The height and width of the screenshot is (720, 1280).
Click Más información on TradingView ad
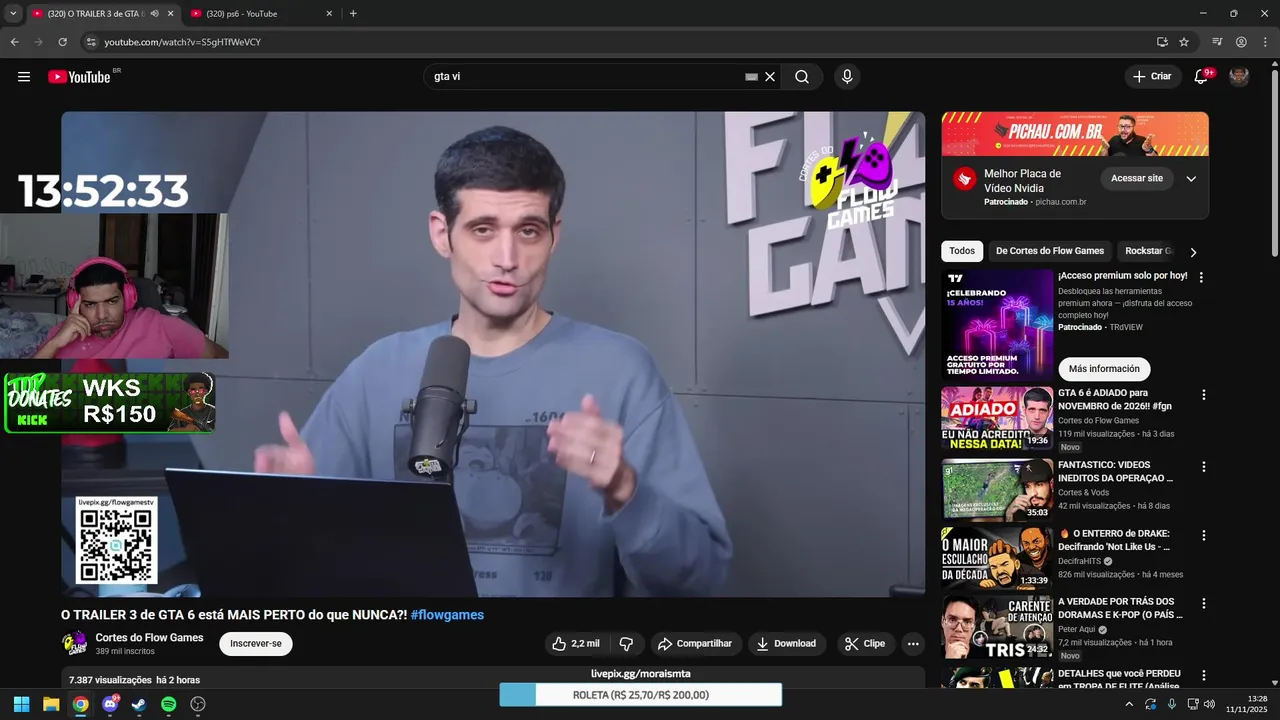coord(1104,369)
